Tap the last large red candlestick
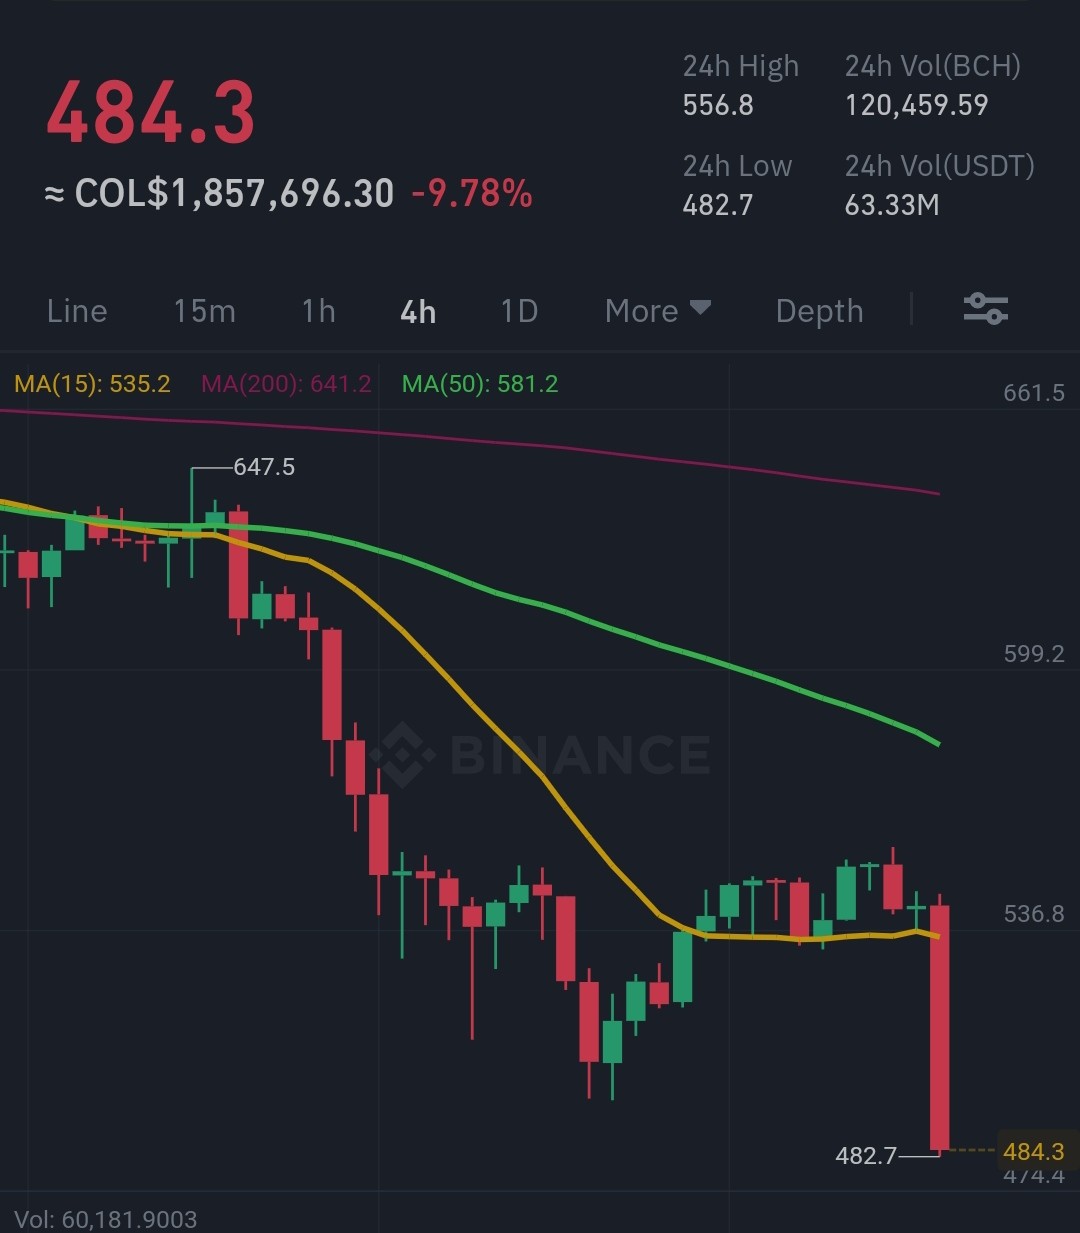1080x1233 pixels. point(940,1027)
